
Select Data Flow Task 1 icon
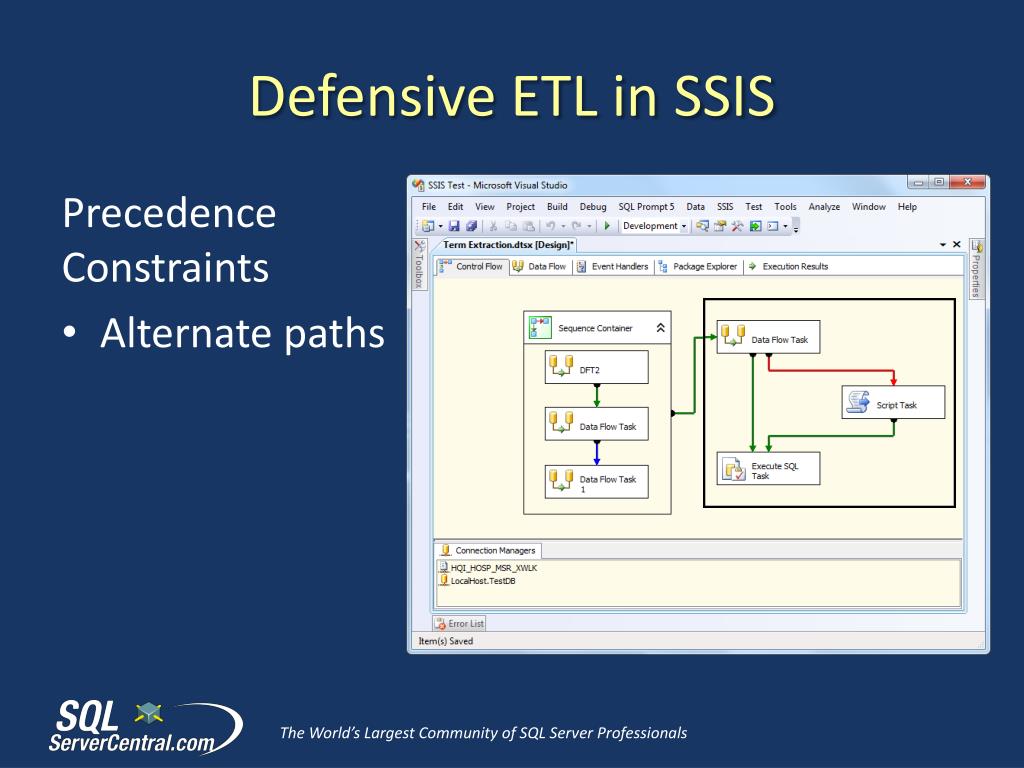561,480
